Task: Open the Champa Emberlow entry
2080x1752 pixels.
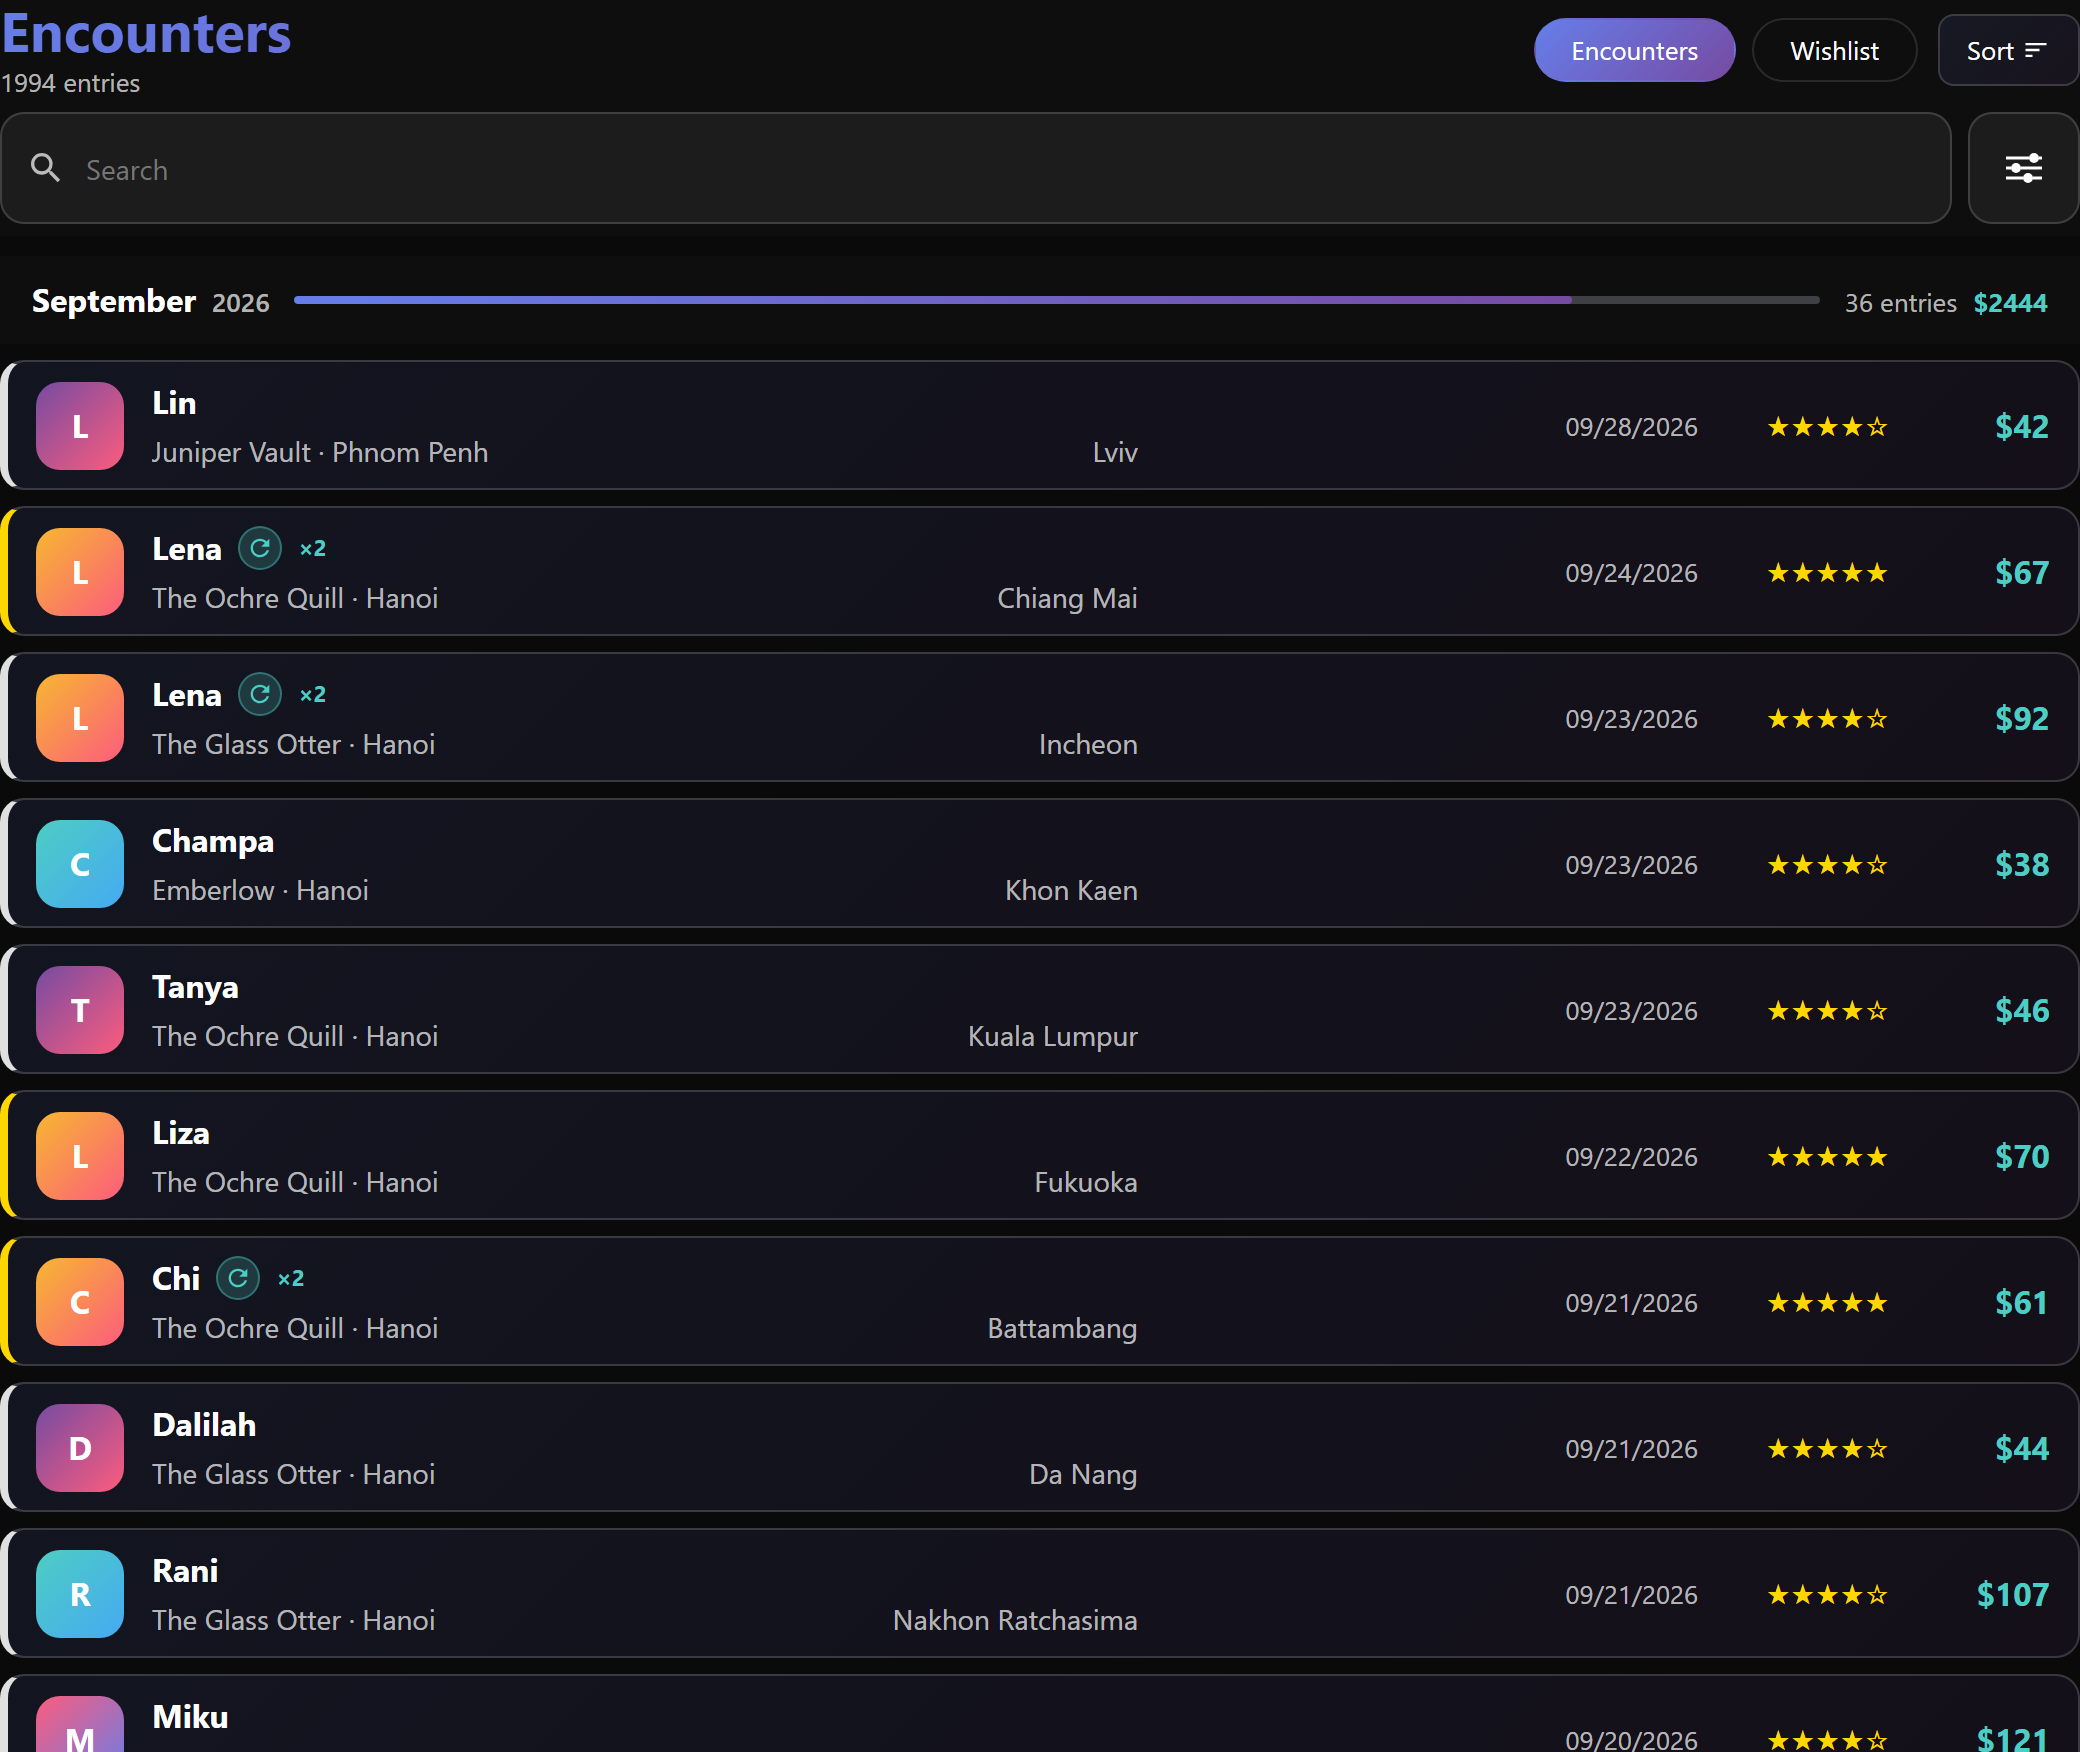Action: click(1040, 864)
